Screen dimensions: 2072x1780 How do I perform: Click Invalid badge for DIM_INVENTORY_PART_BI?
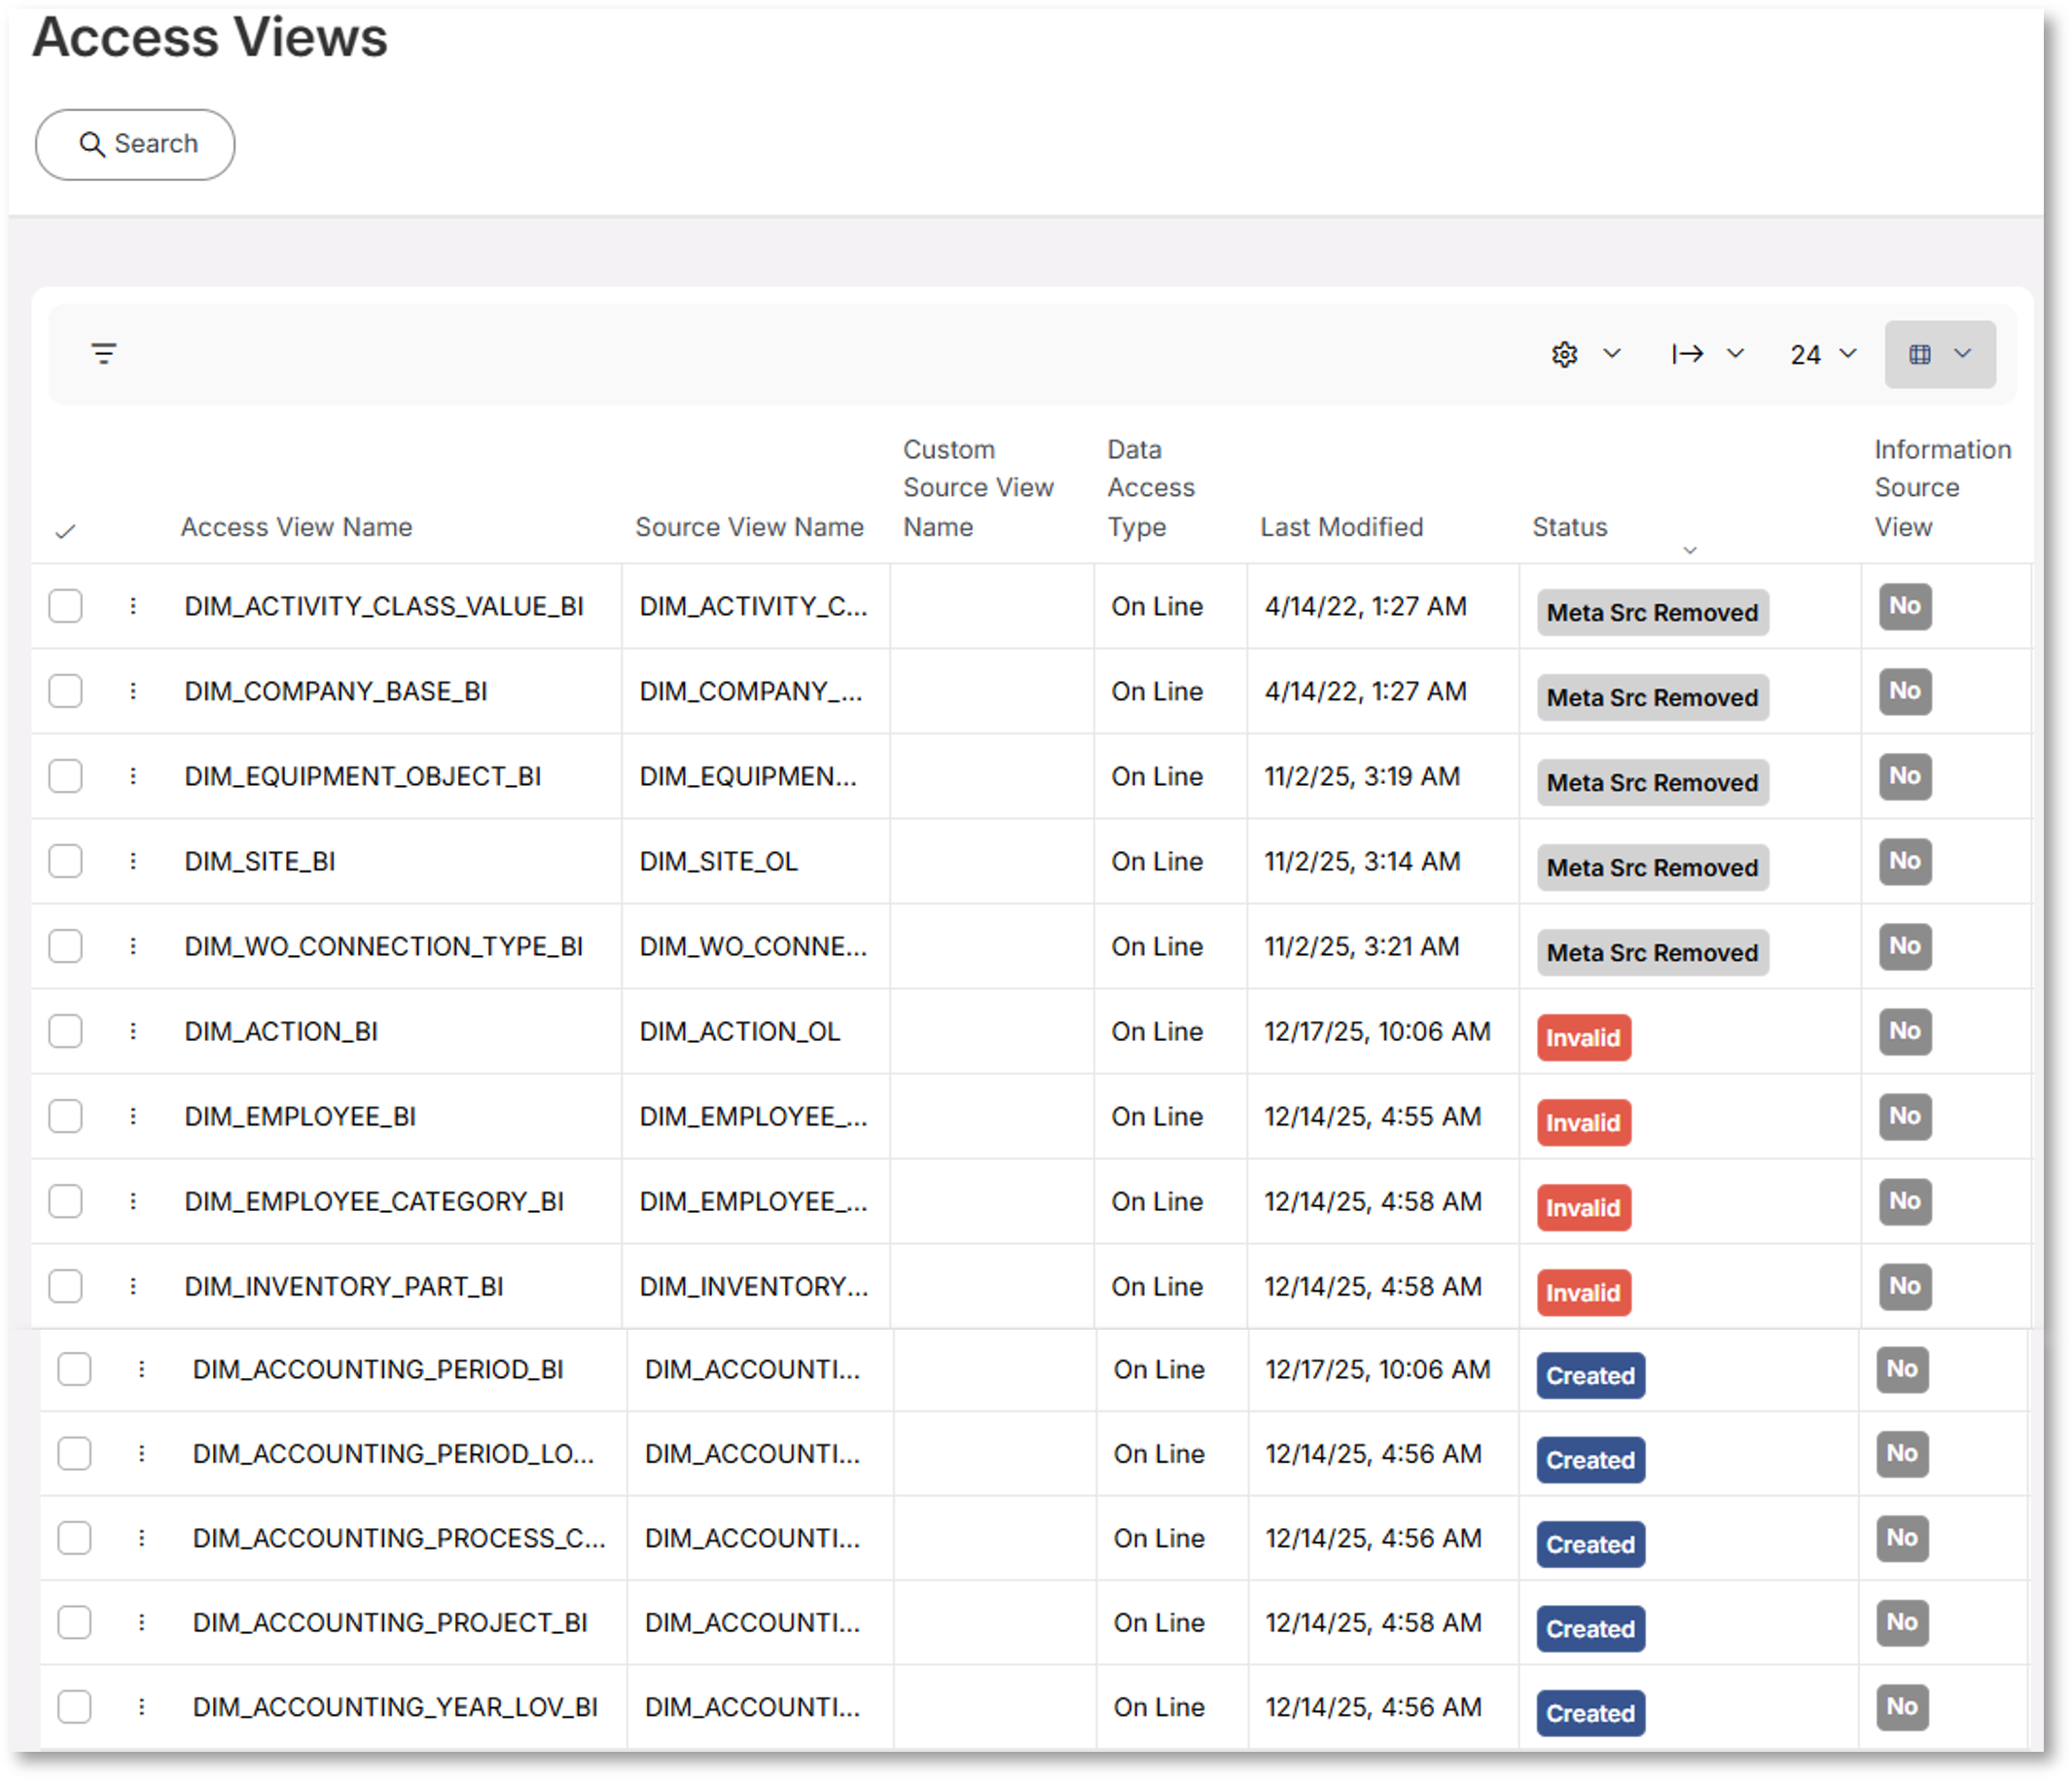coord(1584,1293)
